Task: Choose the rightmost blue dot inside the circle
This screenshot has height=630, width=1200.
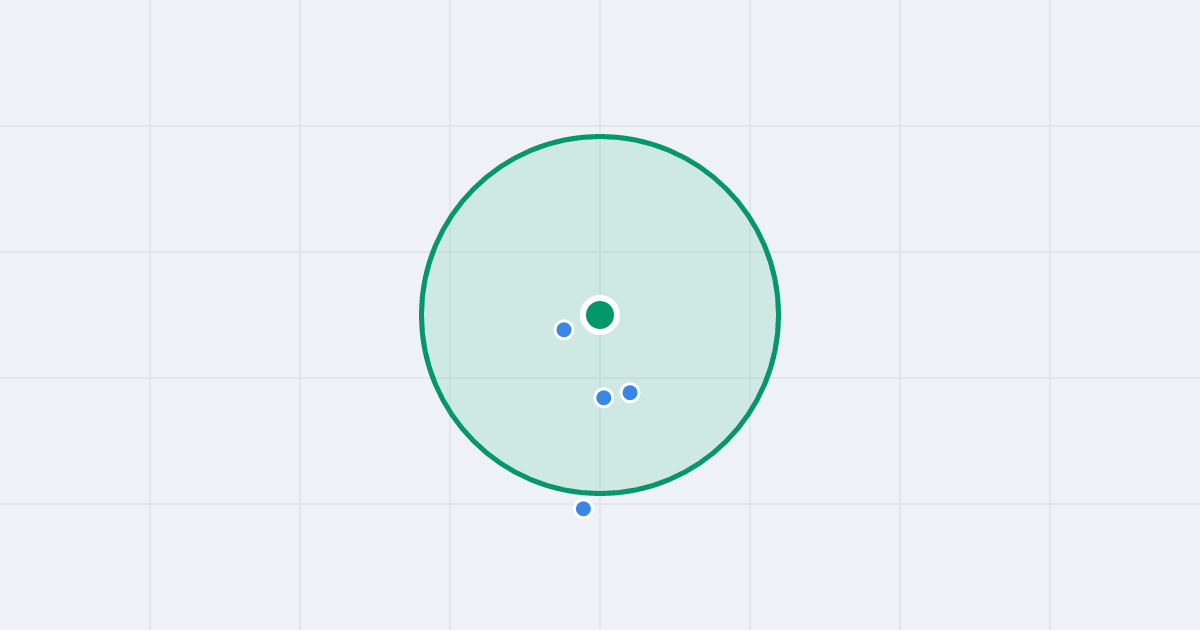Action: (x=630, y=393)
